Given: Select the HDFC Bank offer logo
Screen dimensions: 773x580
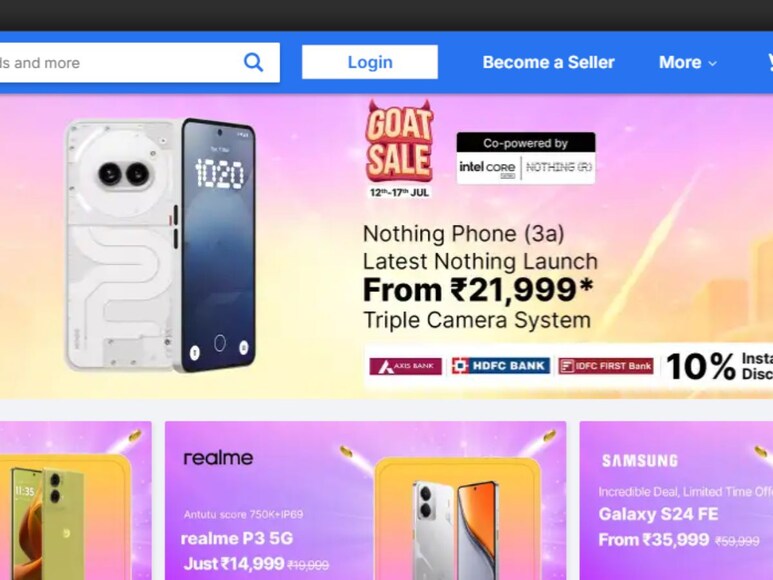Looking at the screenshot, I should [500, 366].
